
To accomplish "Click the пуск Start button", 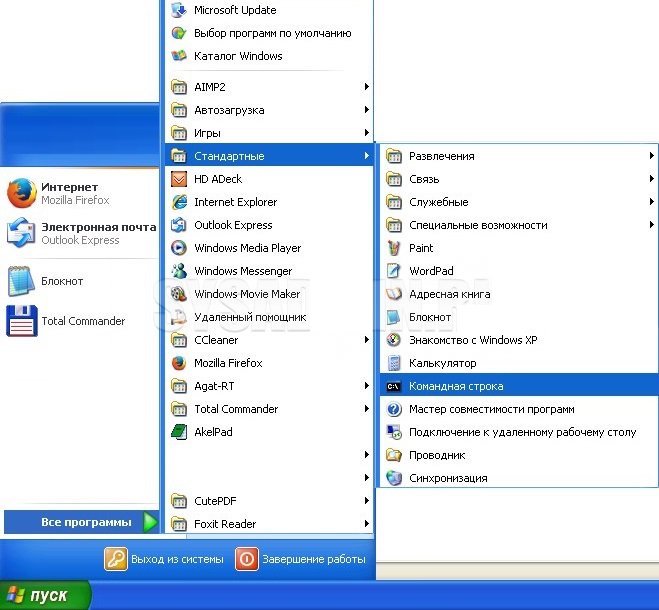I will 45,596.
